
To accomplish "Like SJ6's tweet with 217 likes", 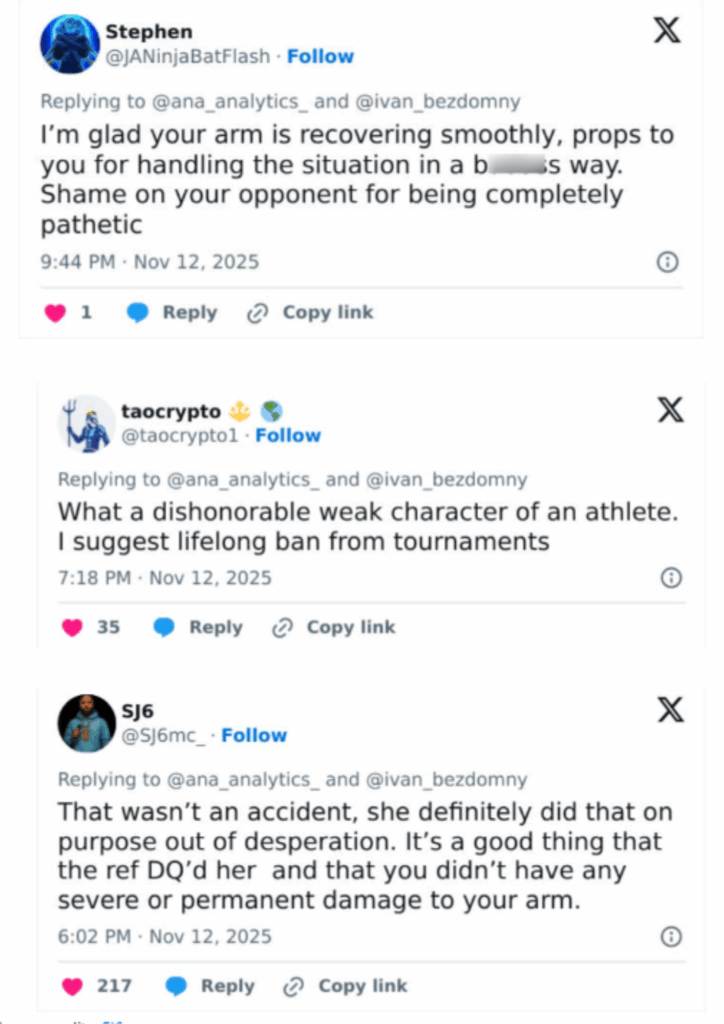I will [72, 986].
